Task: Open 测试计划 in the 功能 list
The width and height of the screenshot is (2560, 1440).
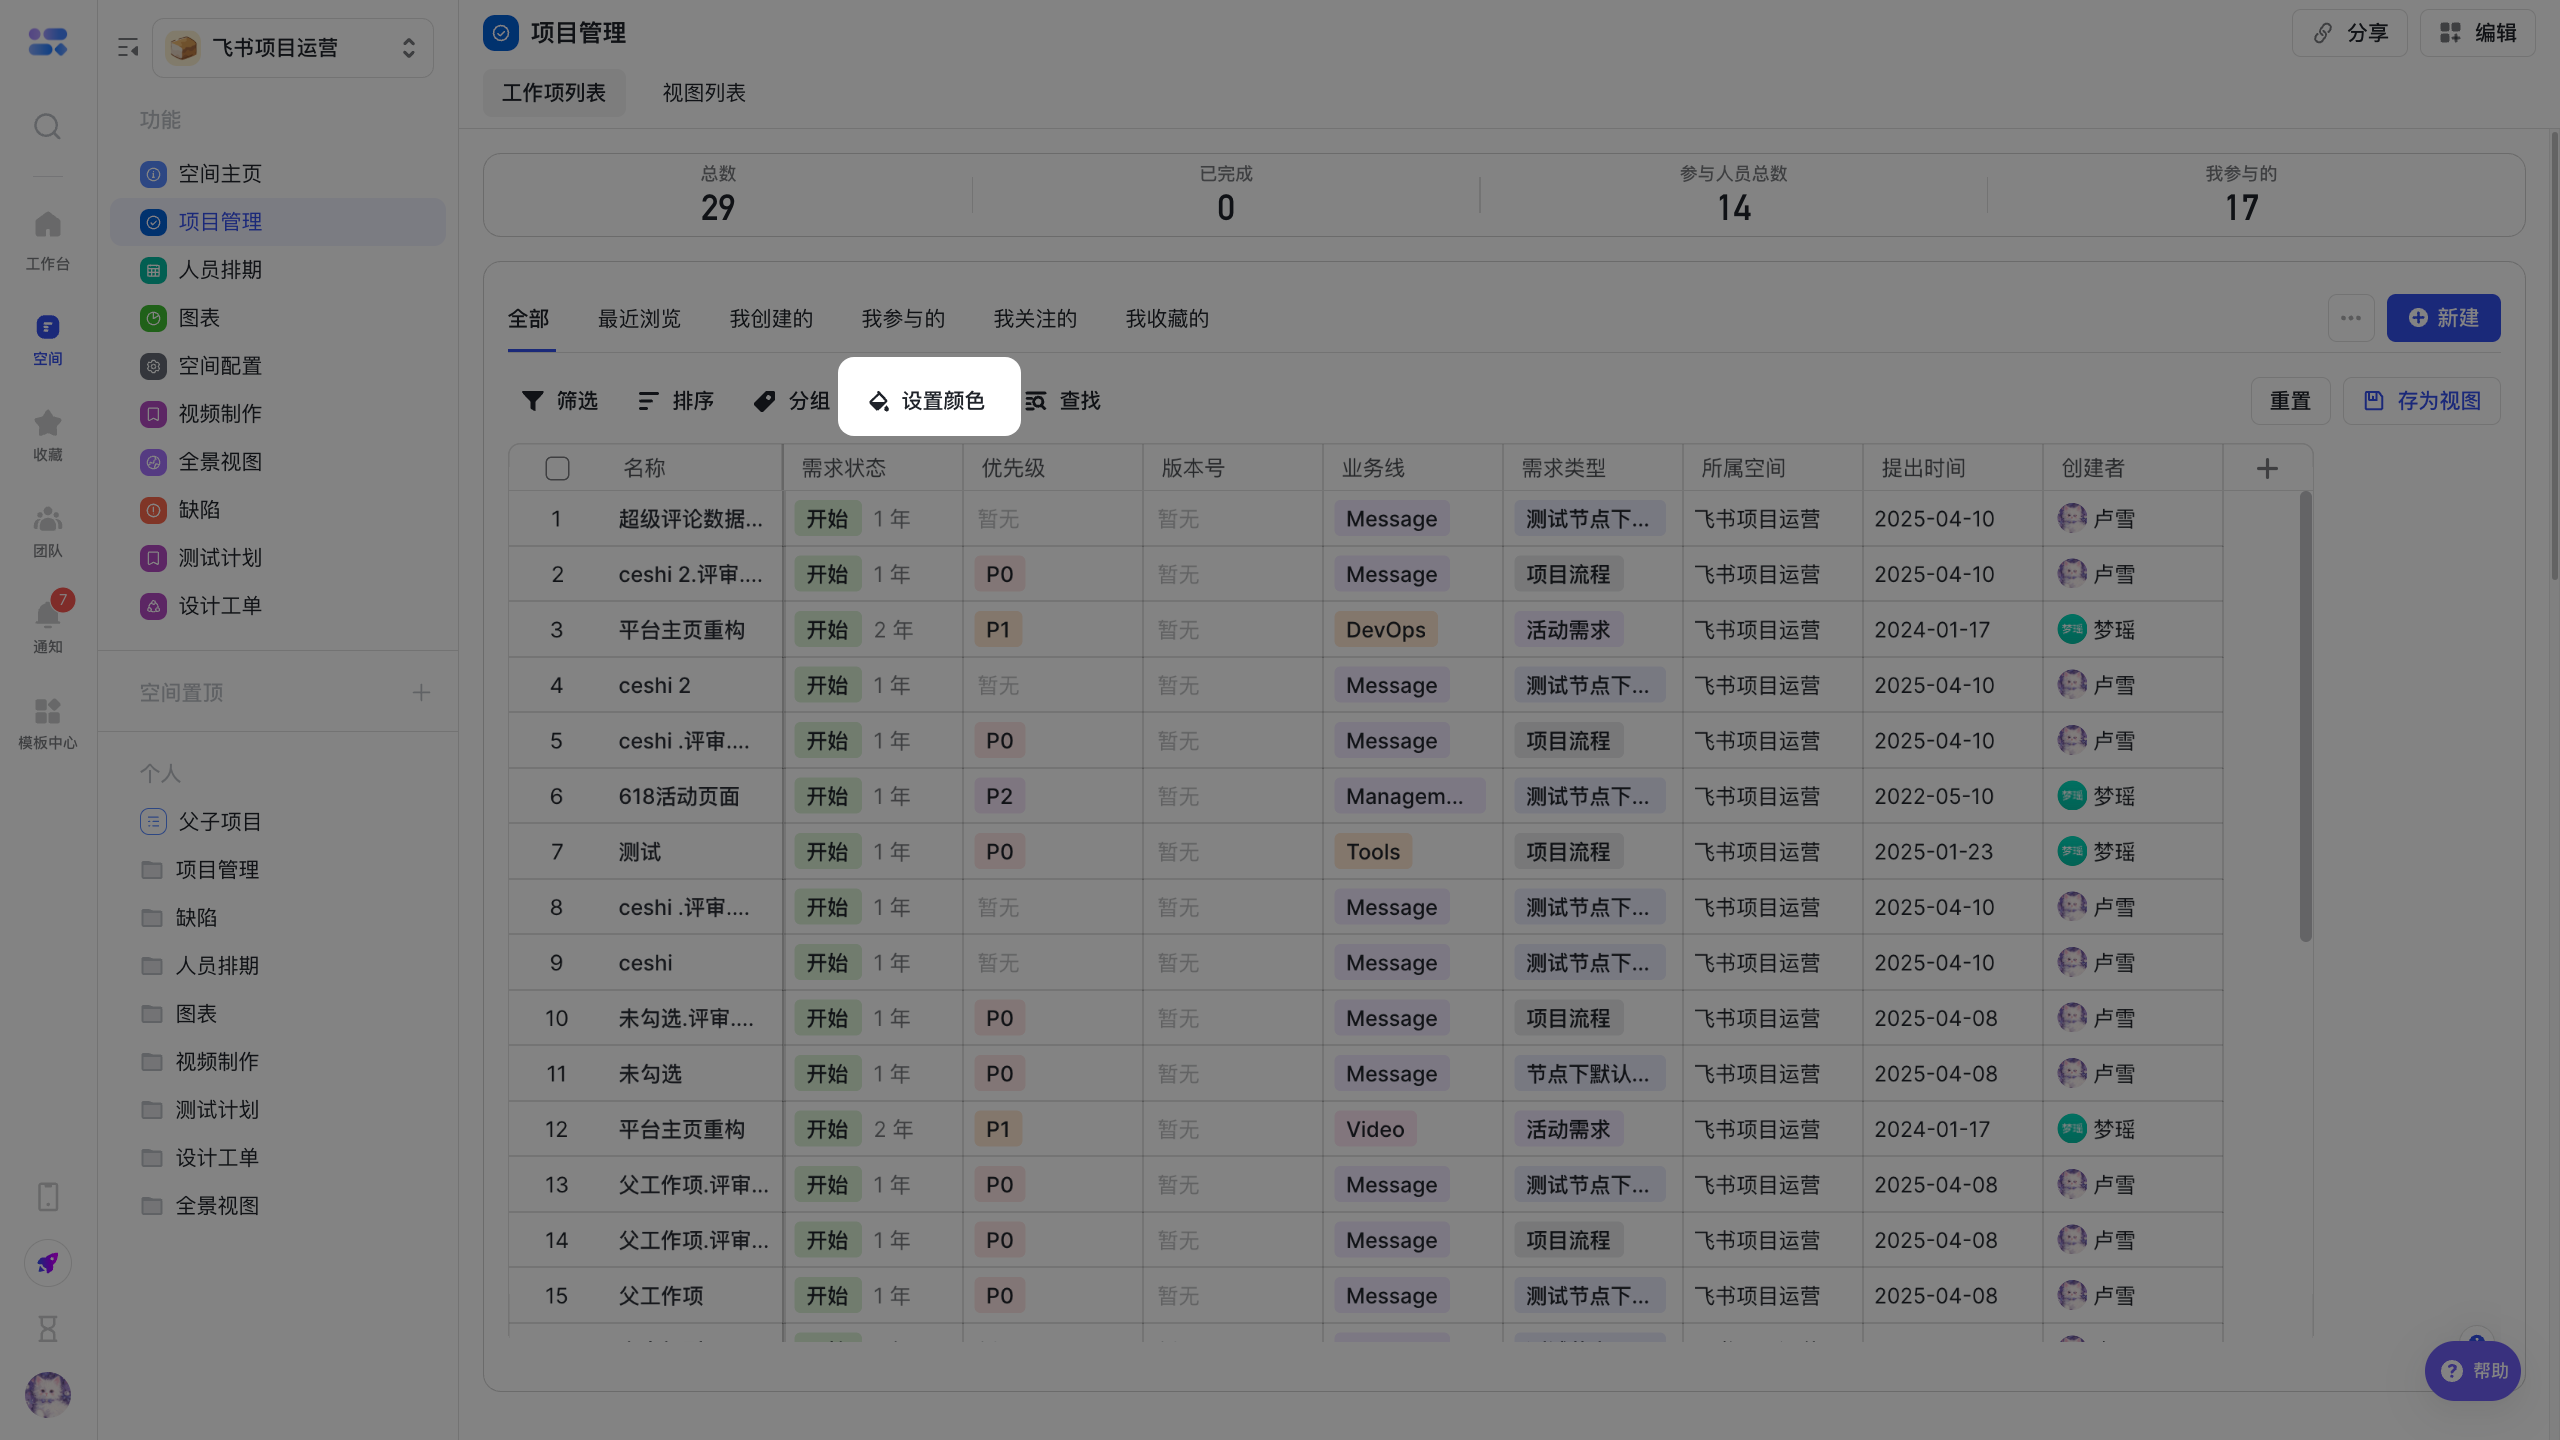Action: pos(278,558)
